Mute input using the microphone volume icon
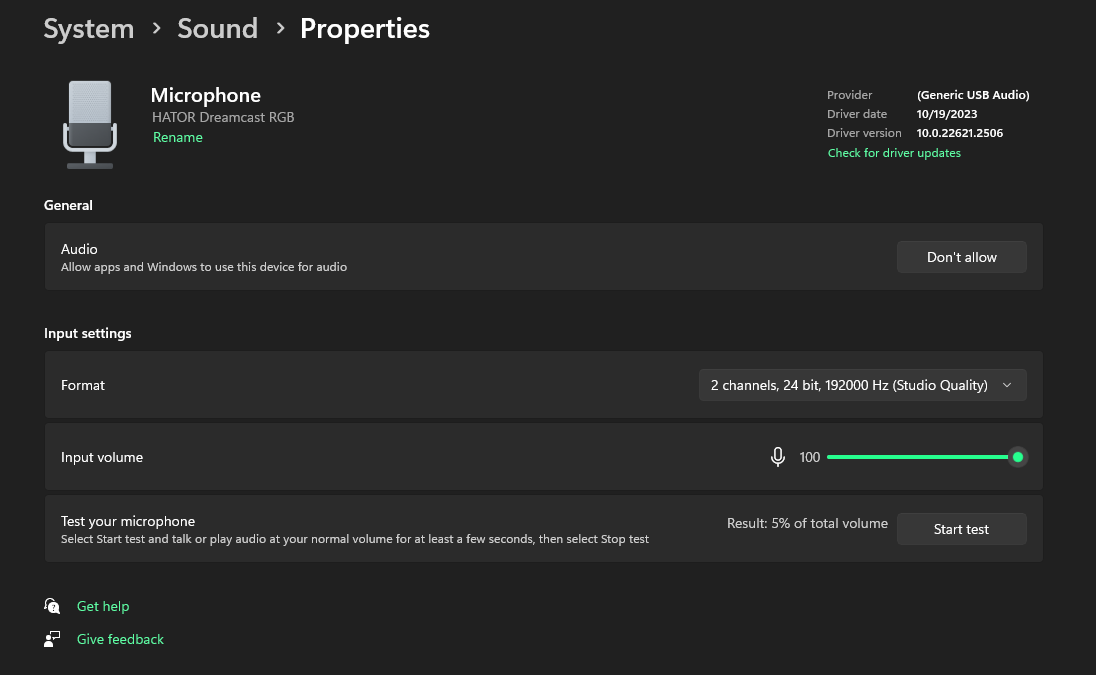 click(x=778, y=457)
